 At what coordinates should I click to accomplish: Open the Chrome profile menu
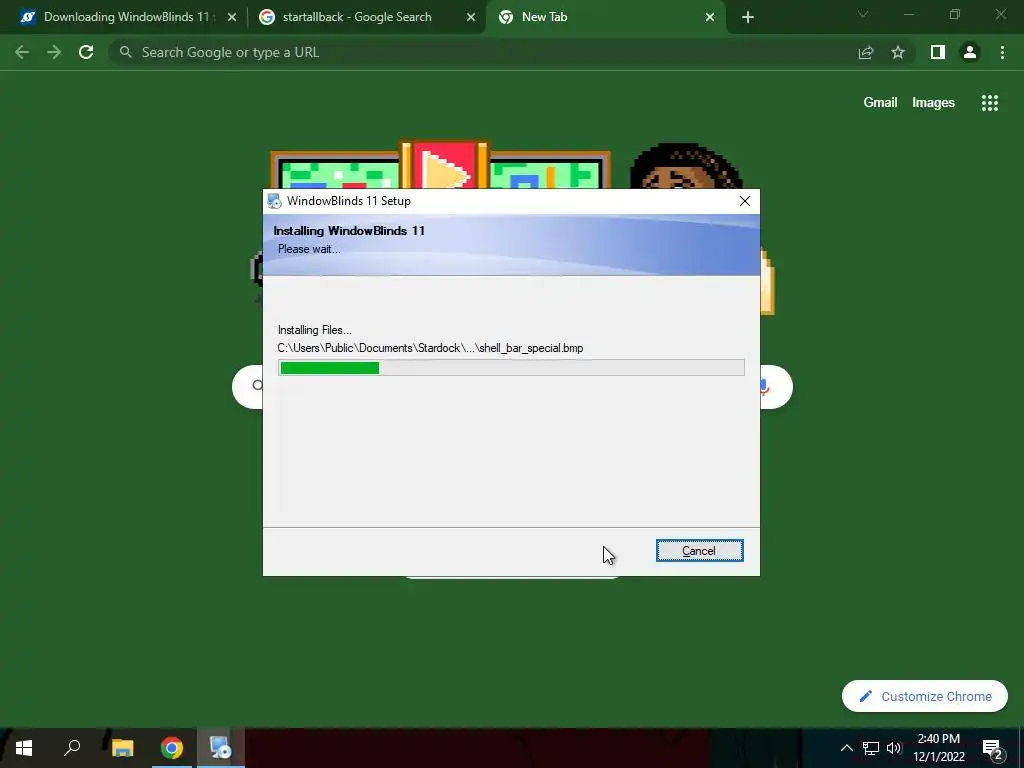970,52
